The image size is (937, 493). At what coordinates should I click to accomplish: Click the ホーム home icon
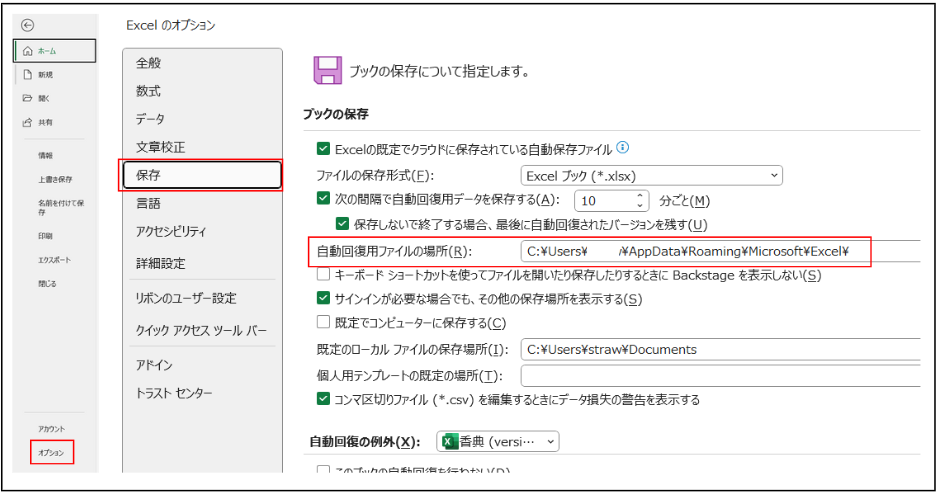(x=27, y=51)
